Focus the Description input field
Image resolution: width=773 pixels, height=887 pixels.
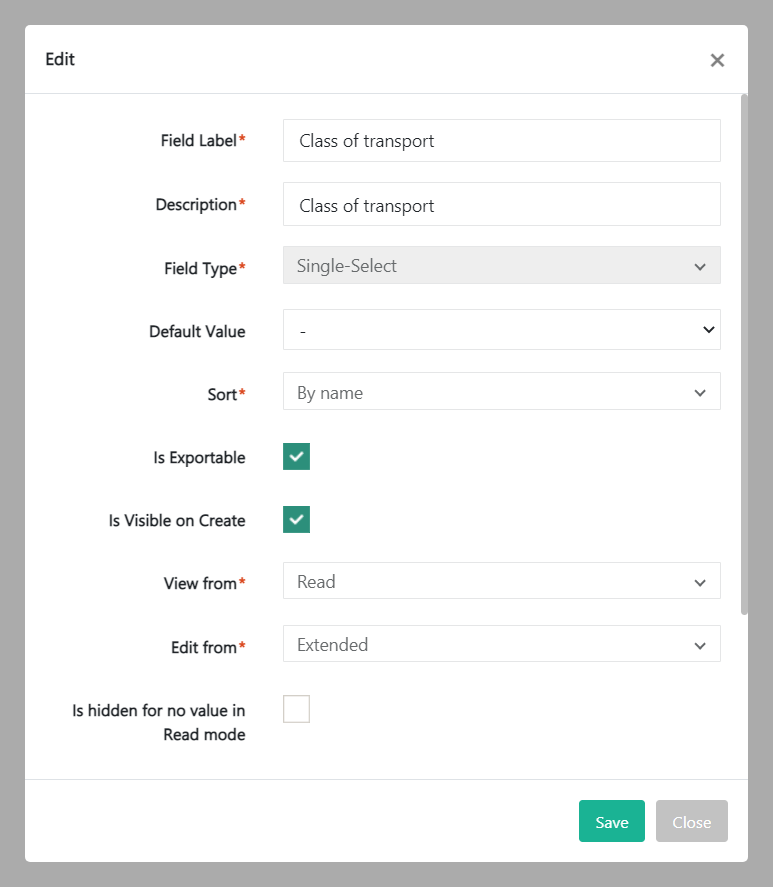[x=501, y=205]
